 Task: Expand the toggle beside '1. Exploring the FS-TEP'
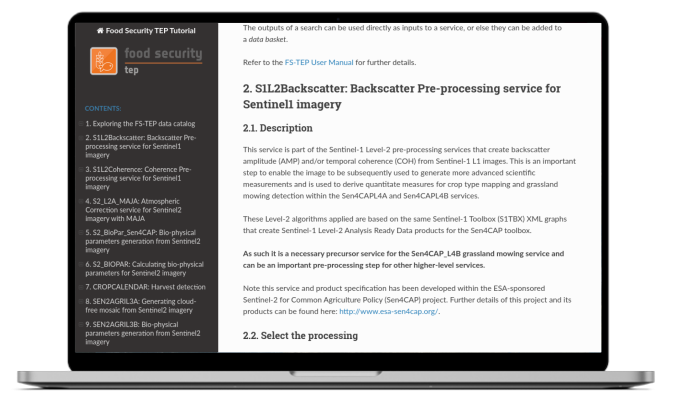(x=81, y=124)
